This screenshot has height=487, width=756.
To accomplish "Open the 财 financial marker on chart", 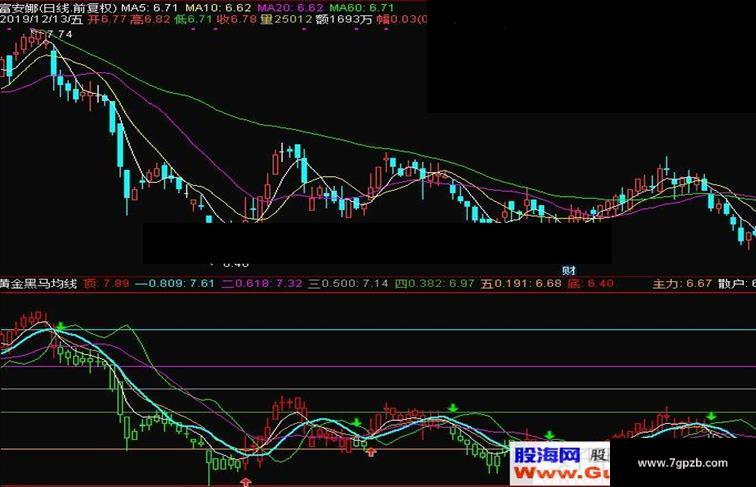I will point(569,270).
